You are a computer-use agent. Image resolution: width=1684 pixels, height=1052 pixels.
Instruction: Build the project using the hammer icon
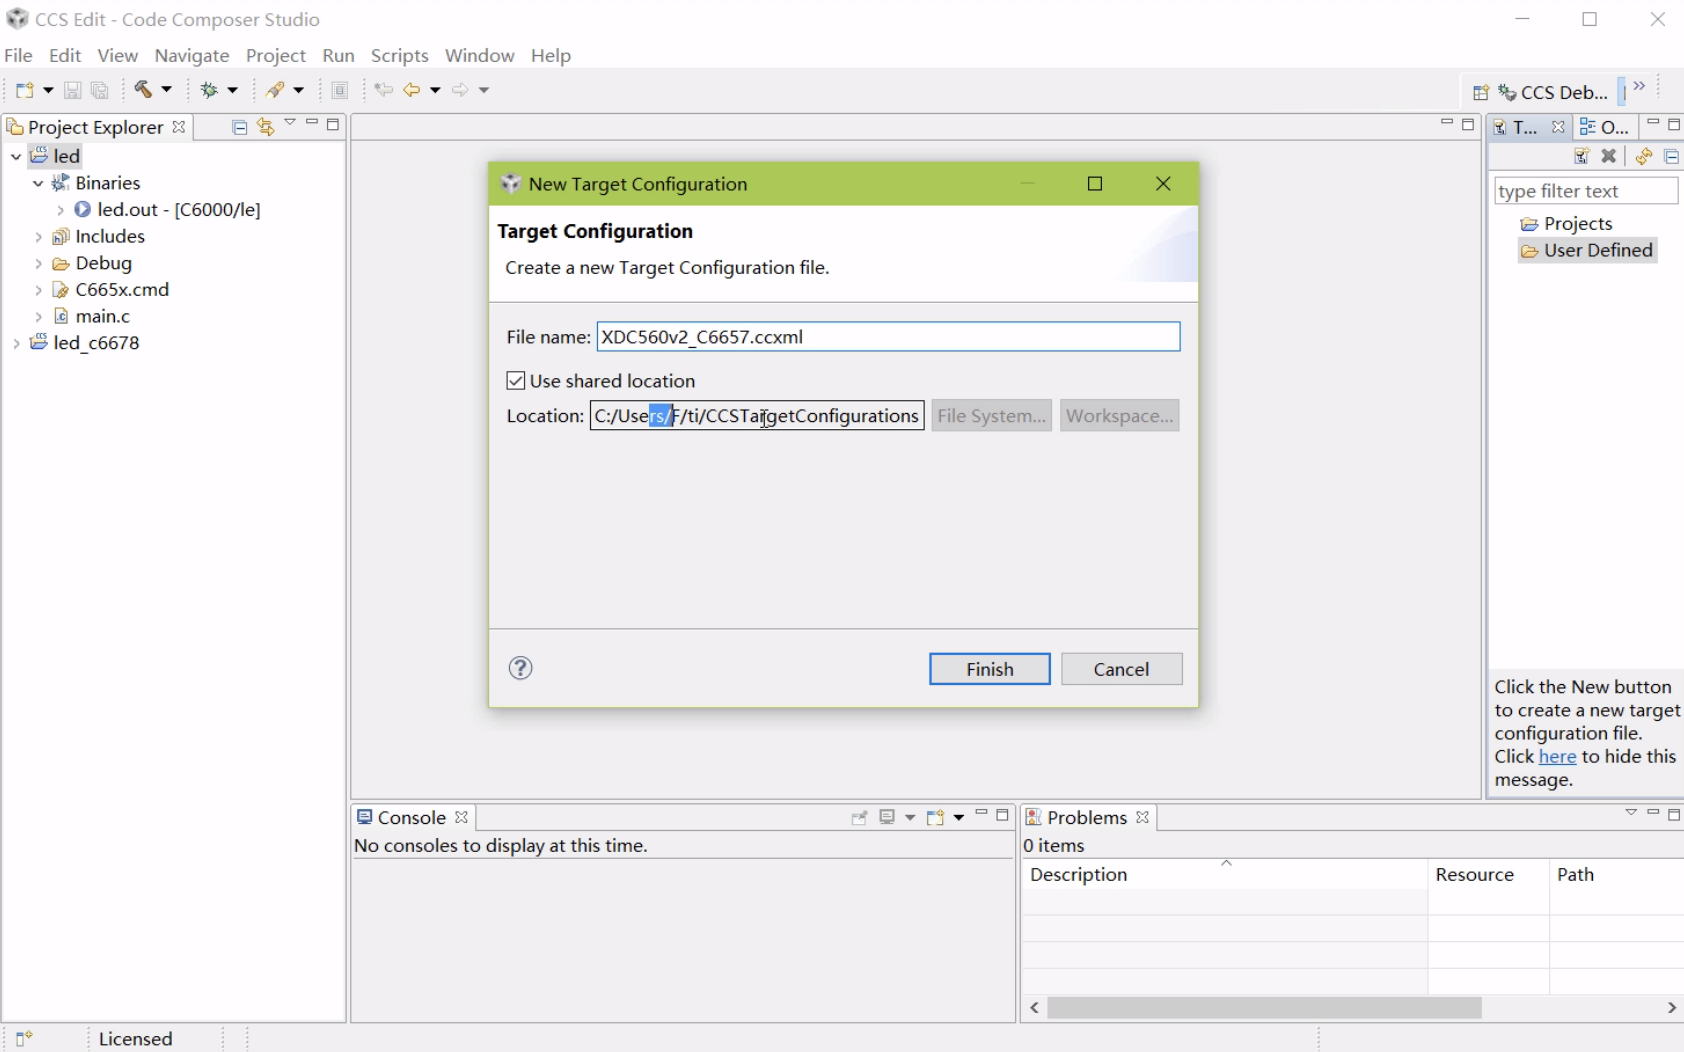click(145, 89)
